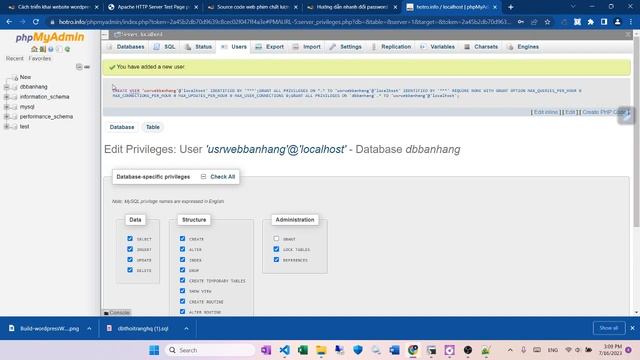Bookmark this page with star icon
The height and width of the screenshot is (360, 640).
coord(547,22)
